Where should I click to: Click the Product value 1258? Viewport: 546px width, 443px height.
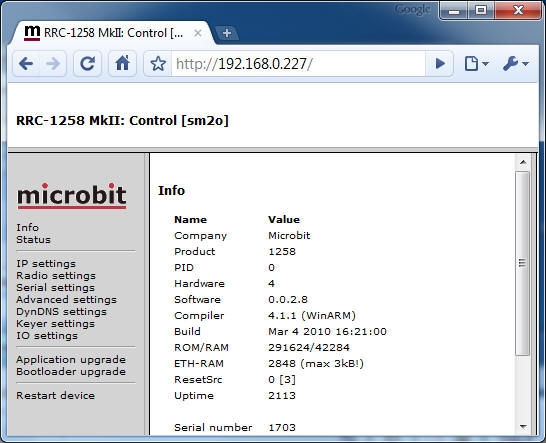(x=282, y=251)
